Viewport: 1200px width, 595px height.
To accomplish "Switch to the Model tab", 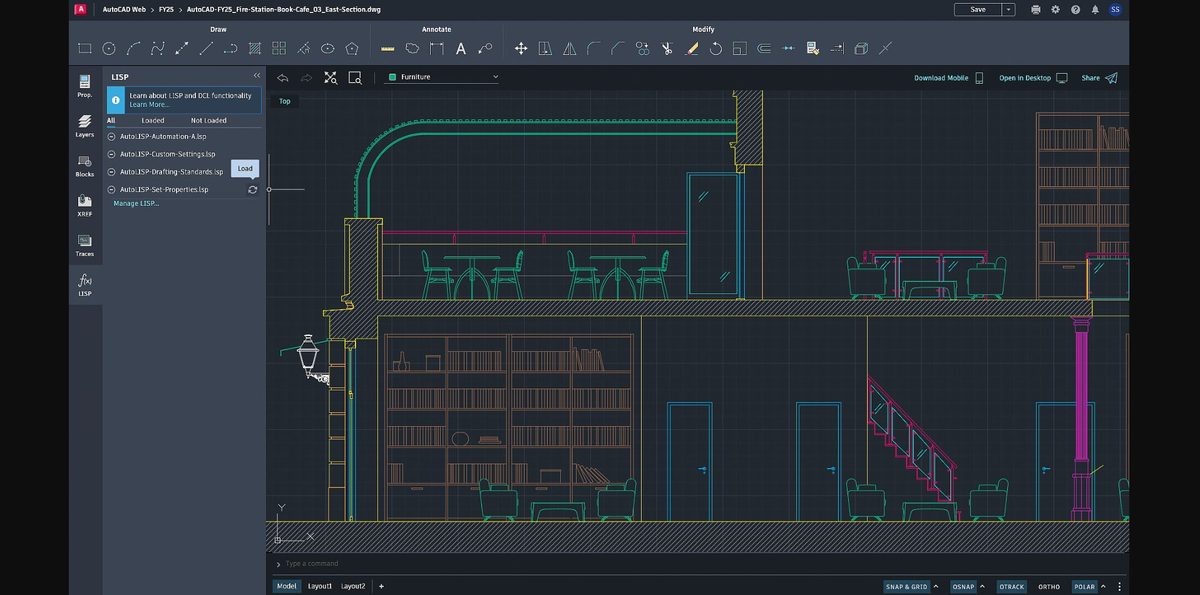I will click(287, 586).
